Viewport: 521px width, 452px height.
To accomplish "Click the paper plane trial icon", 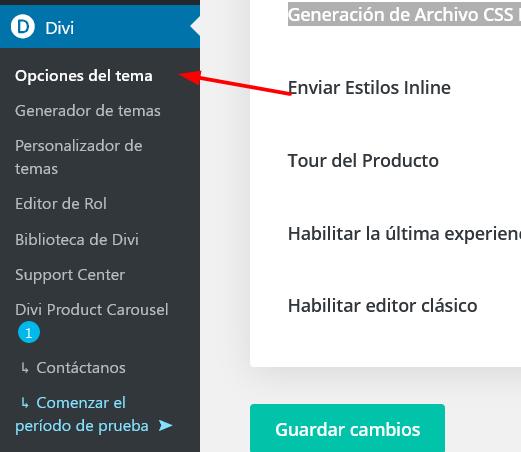I will 165,425.
